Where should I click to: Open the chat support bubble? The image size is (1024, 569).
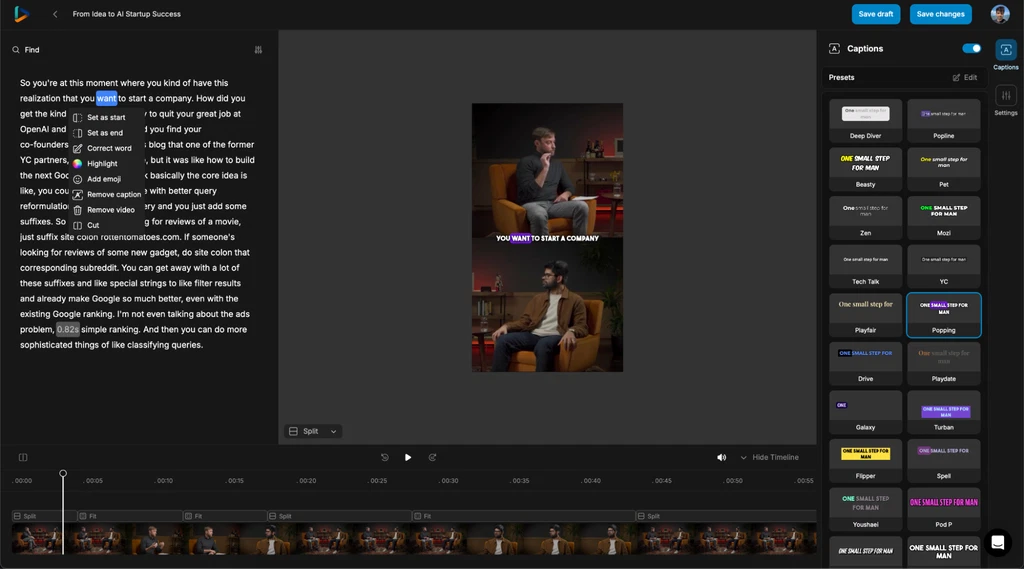pyautogui.click(x=996, y=542)
